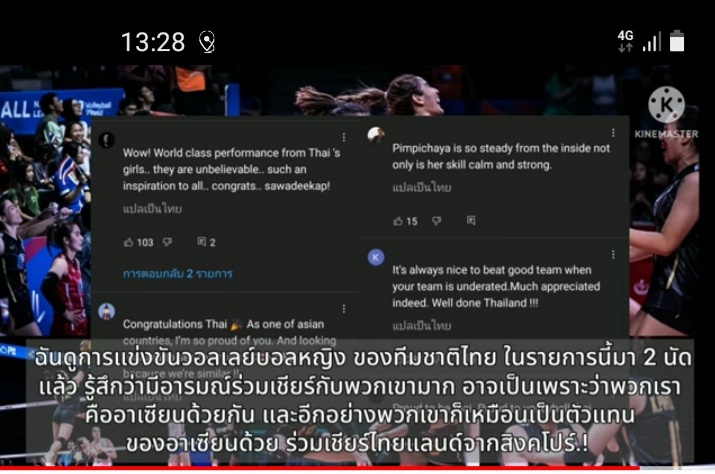This screenshot has width=715, height=474.
Task: Translate the 'Well done Thailand' comment to Thai
Action: pos(422,326)
